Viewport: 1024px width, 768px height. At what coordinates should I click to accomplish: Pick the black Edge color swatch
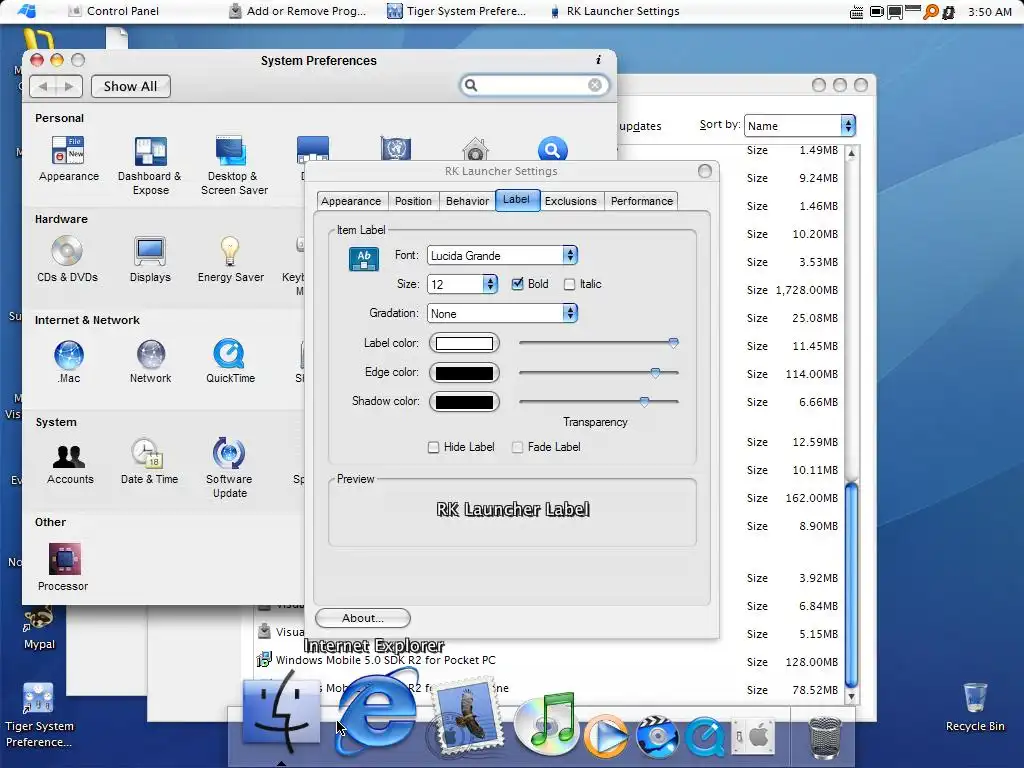point(464,373)
